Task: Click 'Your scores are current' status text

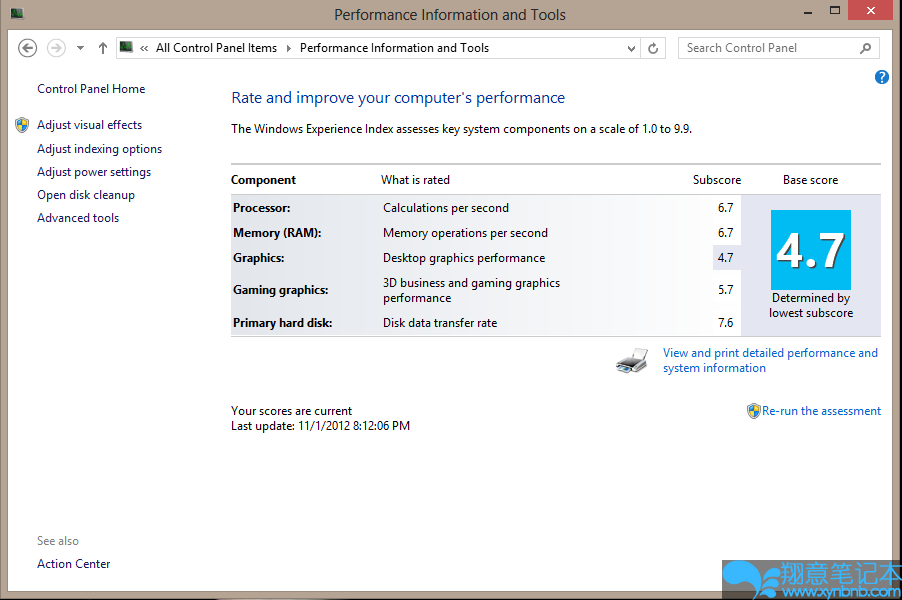Action: click(x=291, y=411)
